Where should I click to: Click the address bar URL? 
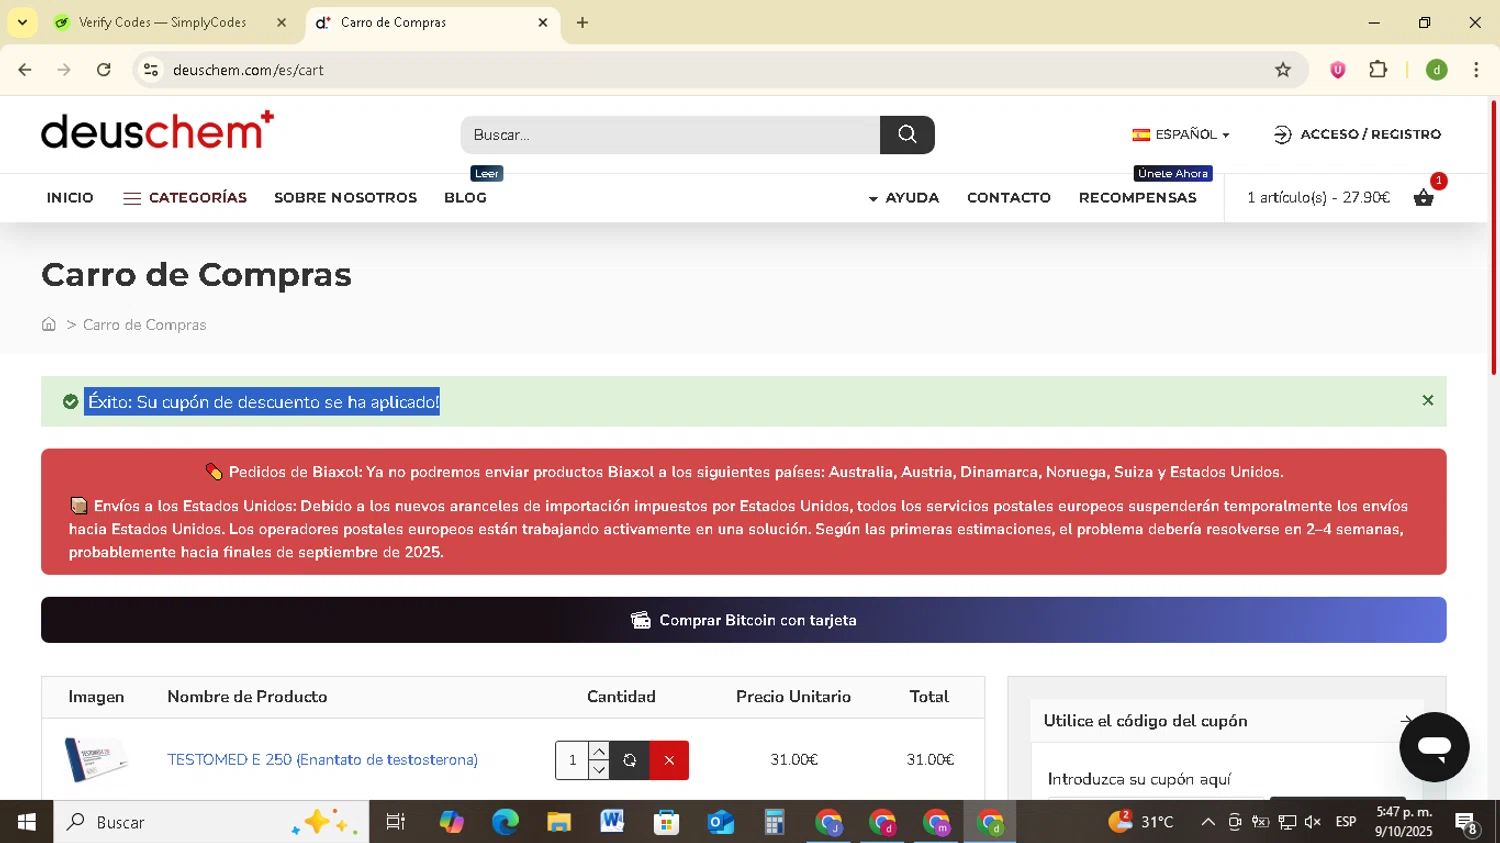click(x=248, y=70)
